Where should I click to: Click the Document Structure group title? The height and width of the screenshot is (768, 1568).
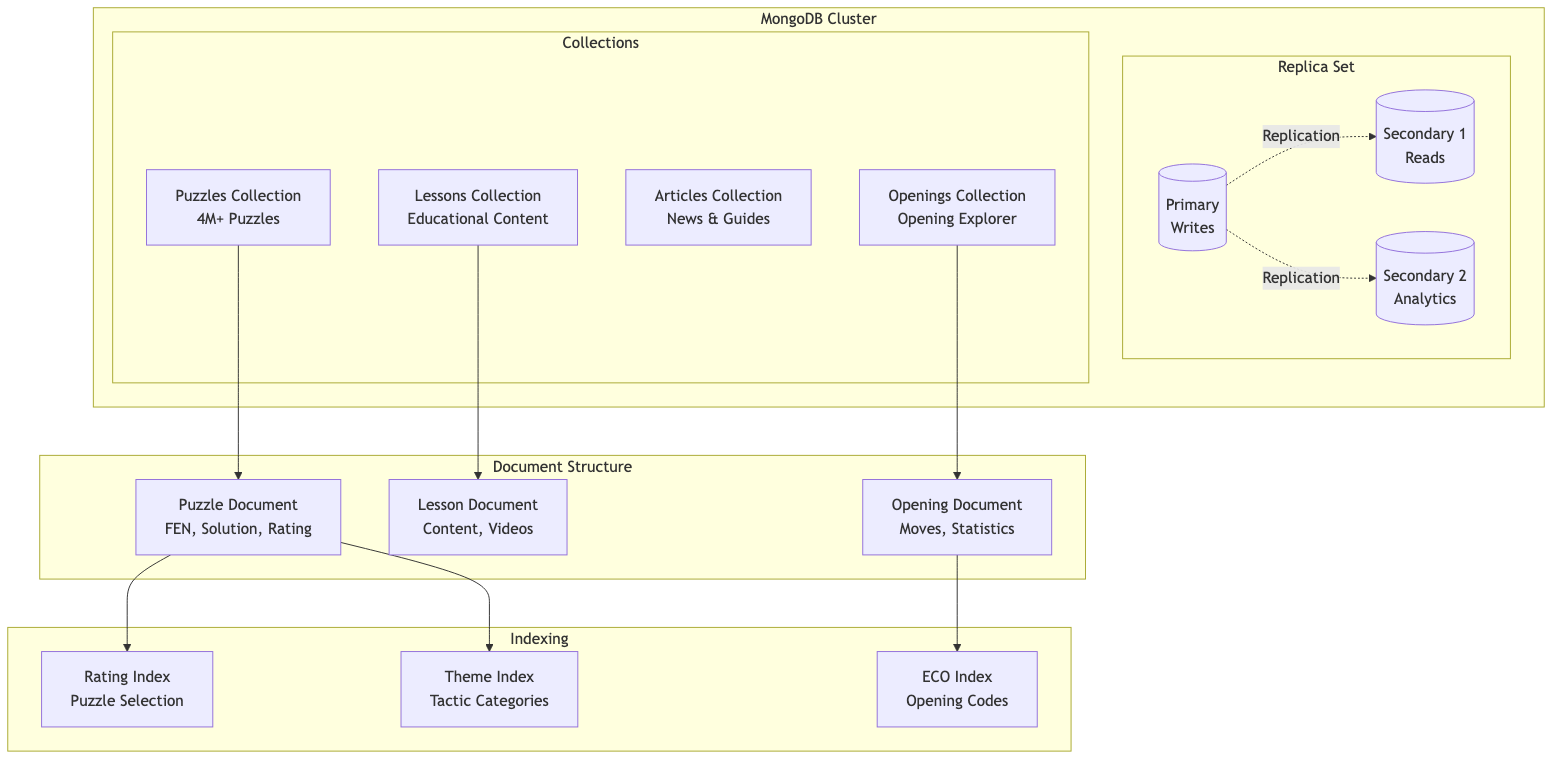pyautogui.click(x=562, y=466)
